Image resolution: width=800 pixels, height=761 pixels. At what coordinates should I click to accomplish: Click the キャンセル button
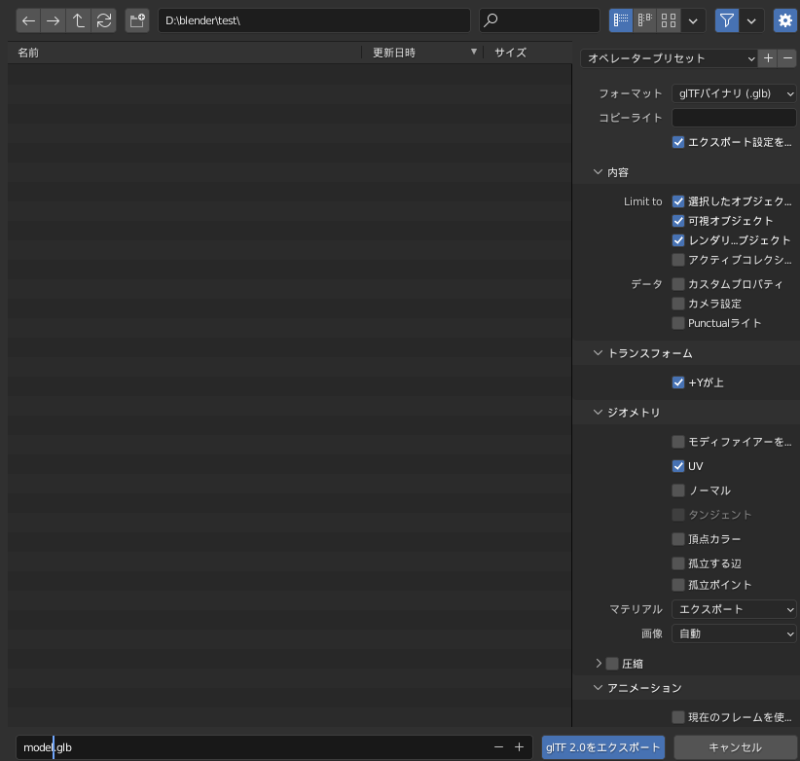pyautogui.click(x=735, y=747)
